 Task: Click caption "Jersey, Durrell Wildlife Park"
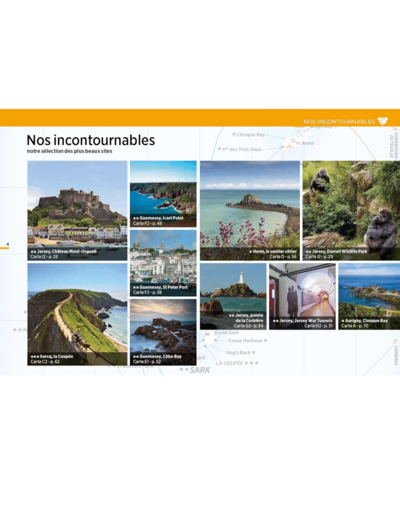click(x=336, y=251)
